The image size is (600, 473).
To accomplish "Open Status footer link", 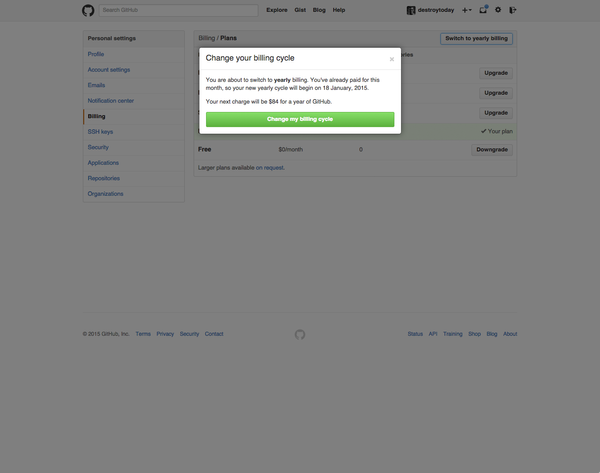I will (415, 334).
